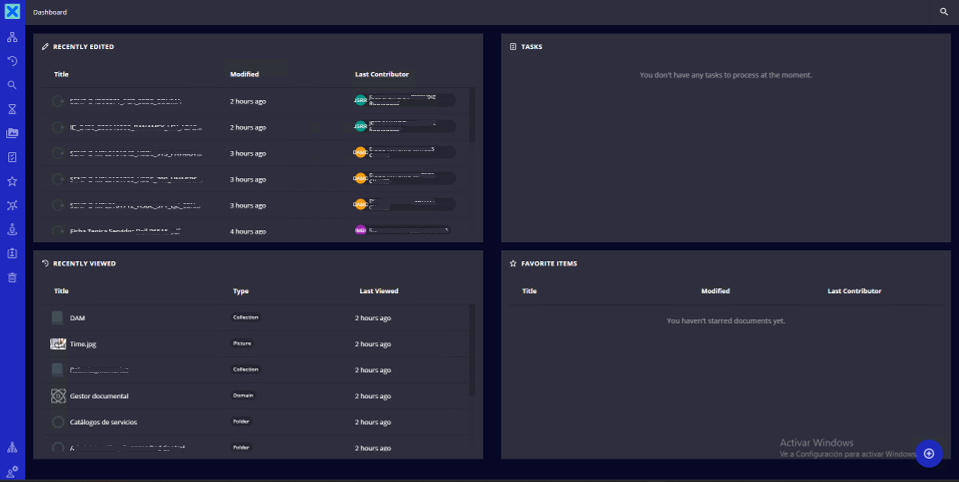This screenshot has width=959, height=482.
Task: Open the Recents history sidebar icon
Action: coord(12,61)
